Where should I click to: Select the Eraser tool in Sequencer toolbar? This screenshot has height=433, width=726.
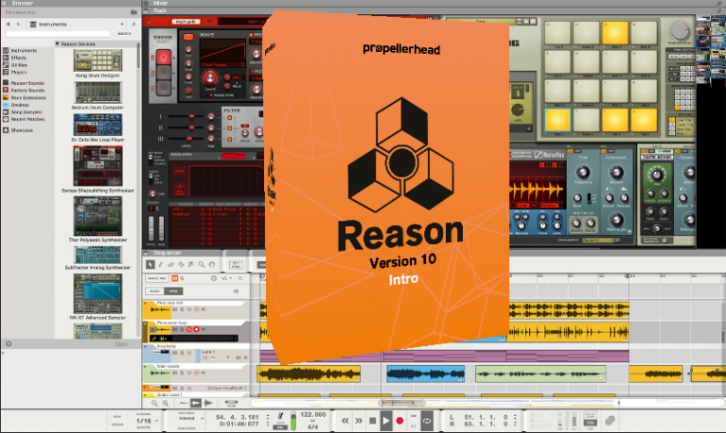(171, 264)
